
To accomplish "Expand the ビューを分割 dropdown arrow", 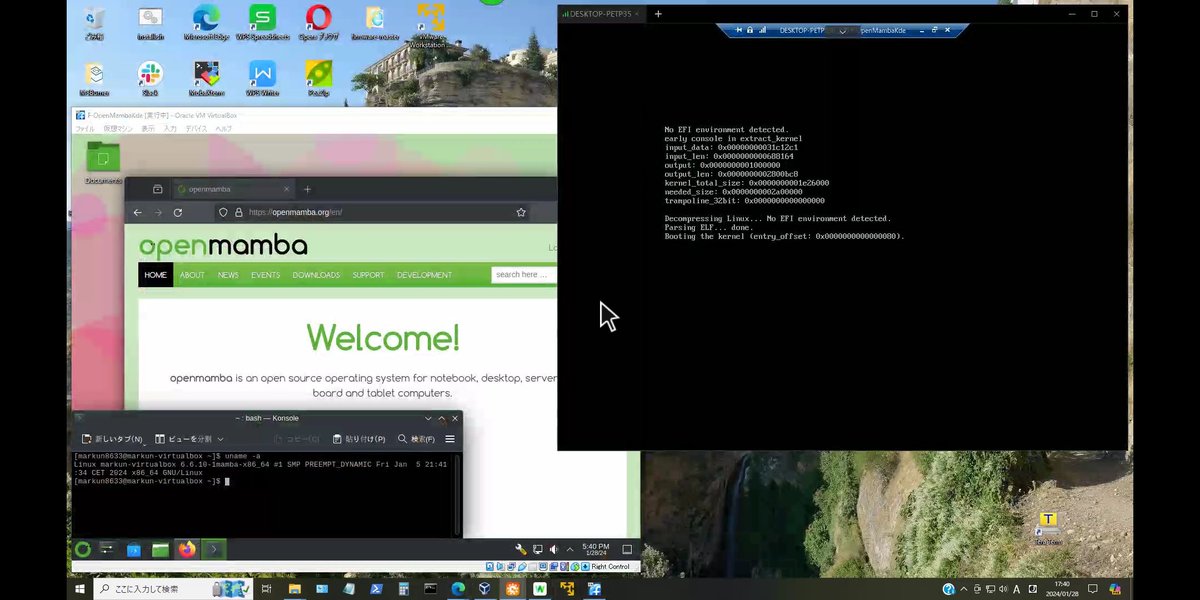I will coord(220,439).
